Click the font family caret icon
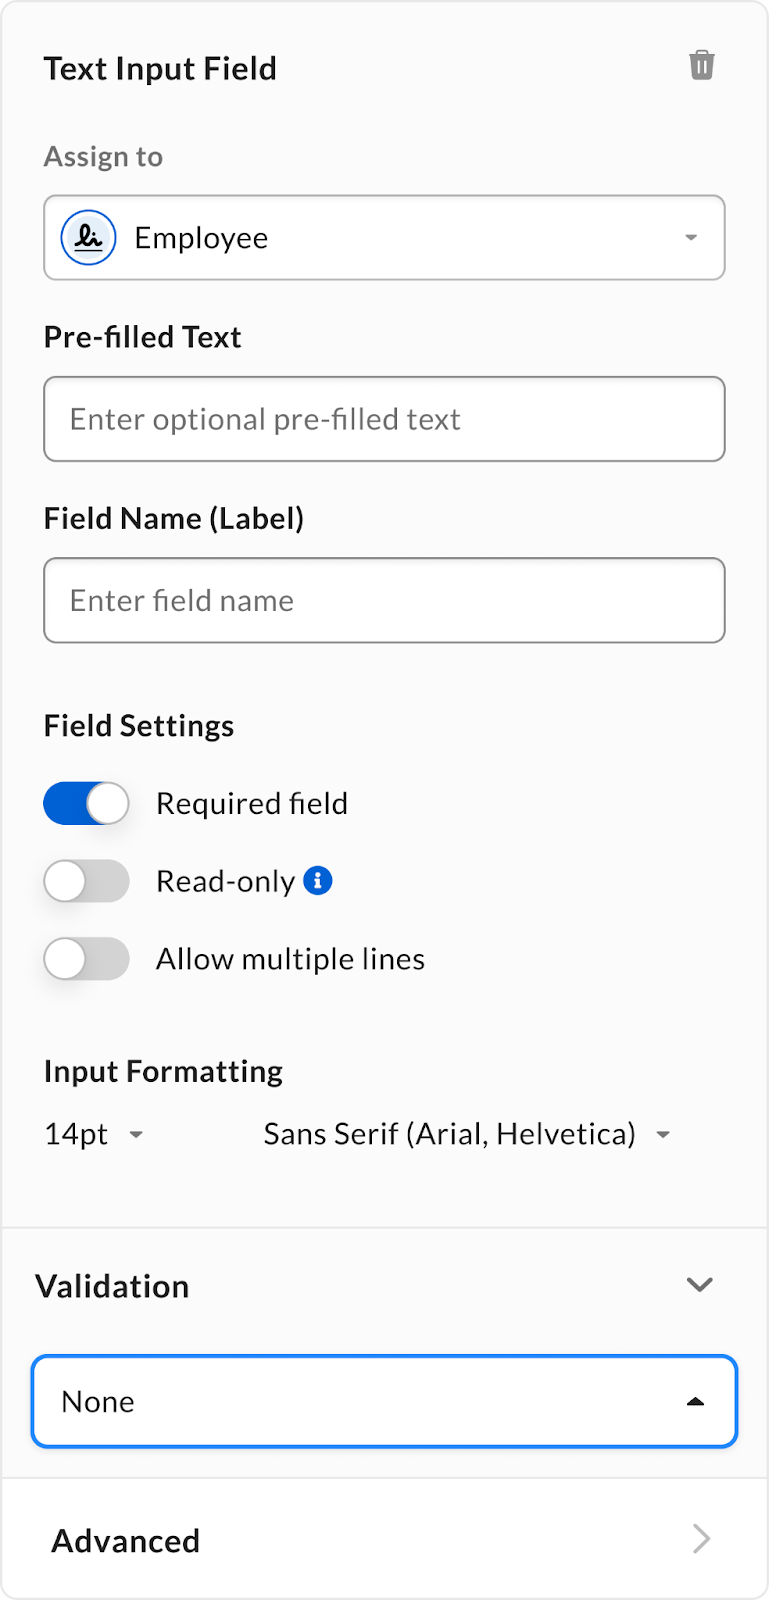Viewport: 769px width, 1600px height. click(x=663, y=1135)
